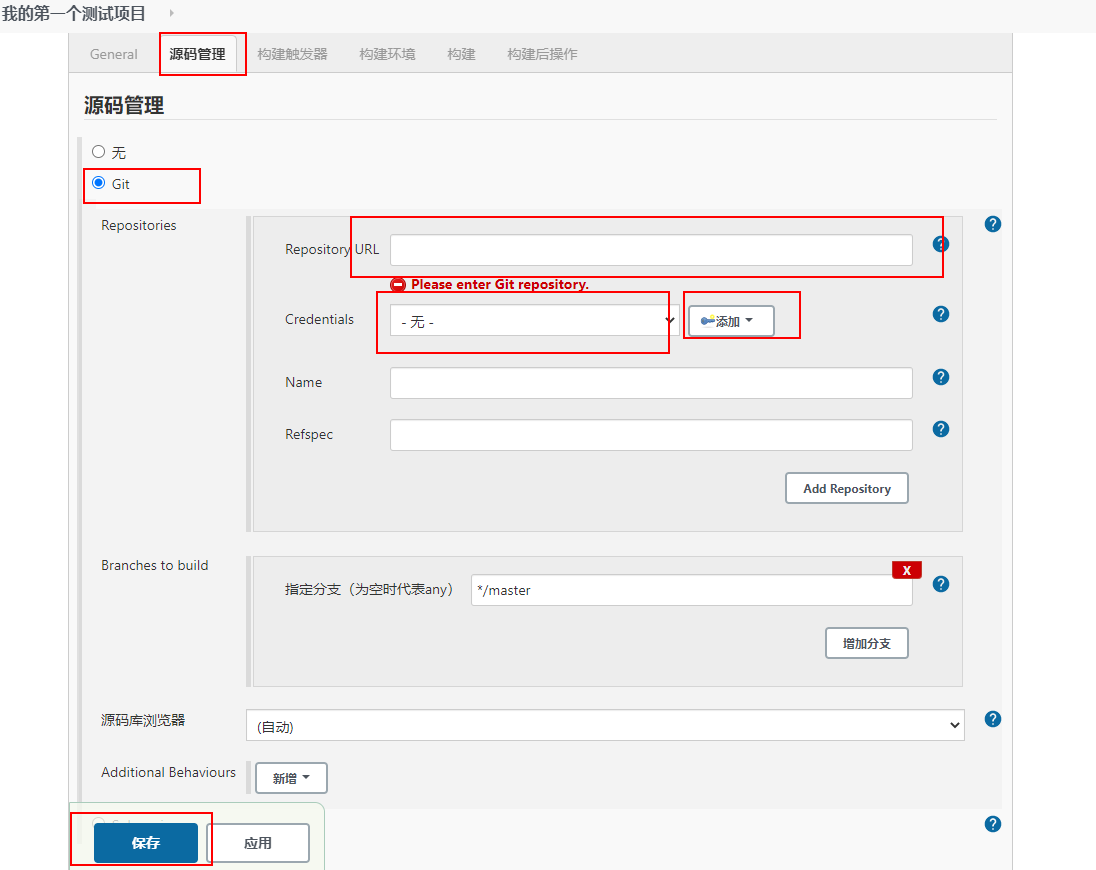Open help for the Repositories section

pyautogui.click(x=993, y=224)
